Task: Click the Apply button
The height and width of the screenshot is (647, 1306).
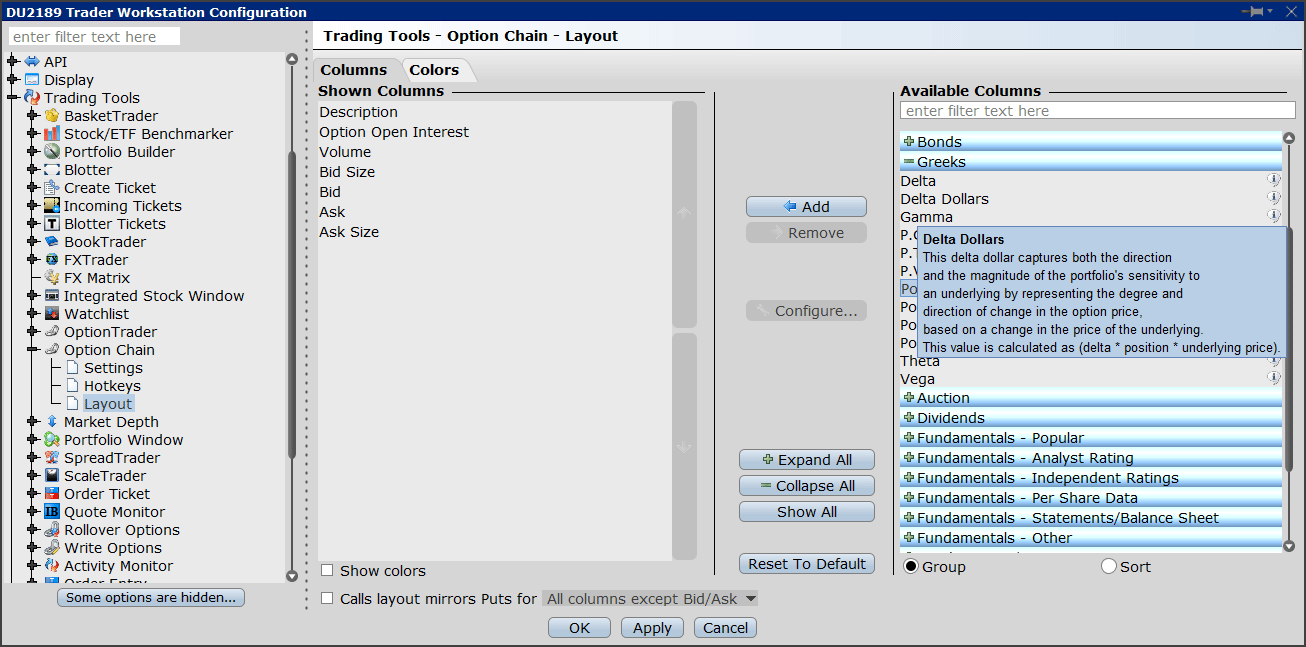Action: [x=652, y=628]
